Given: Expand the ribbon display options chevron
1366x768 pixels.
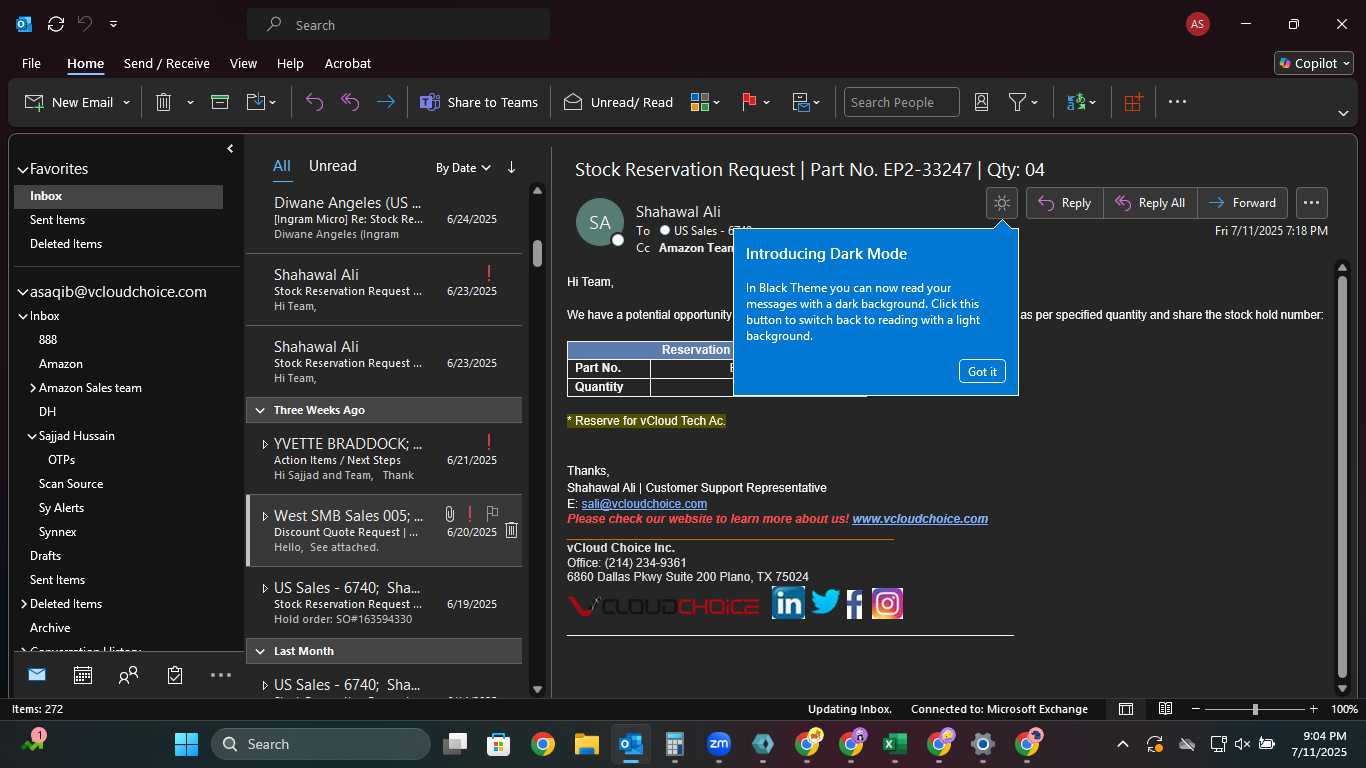Looking at the screenshot, I should point(1343,113).
